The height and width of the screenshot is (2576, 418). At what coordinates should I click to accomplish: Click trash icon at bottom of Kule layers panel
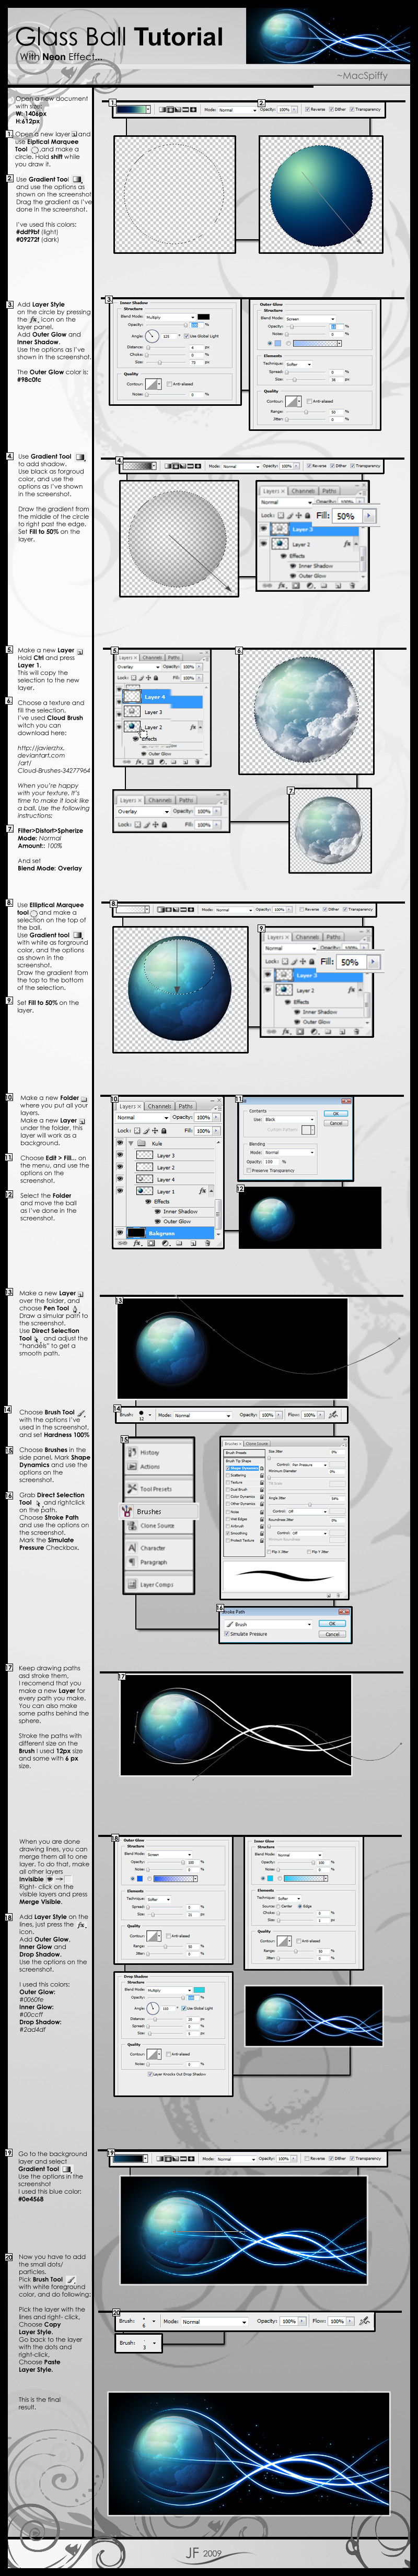[208, 1243]
